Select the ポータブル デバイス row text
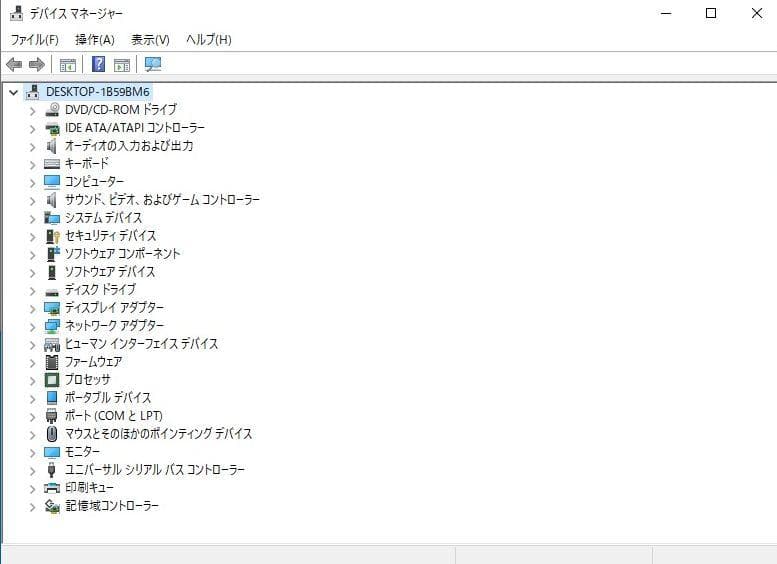 pyautogui.click(x=108, y=398)
